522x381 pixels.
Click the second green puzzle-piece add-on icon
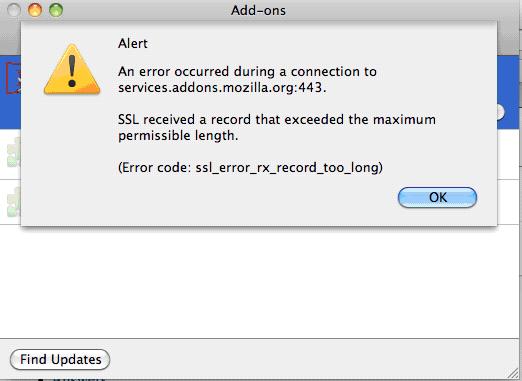14,202
